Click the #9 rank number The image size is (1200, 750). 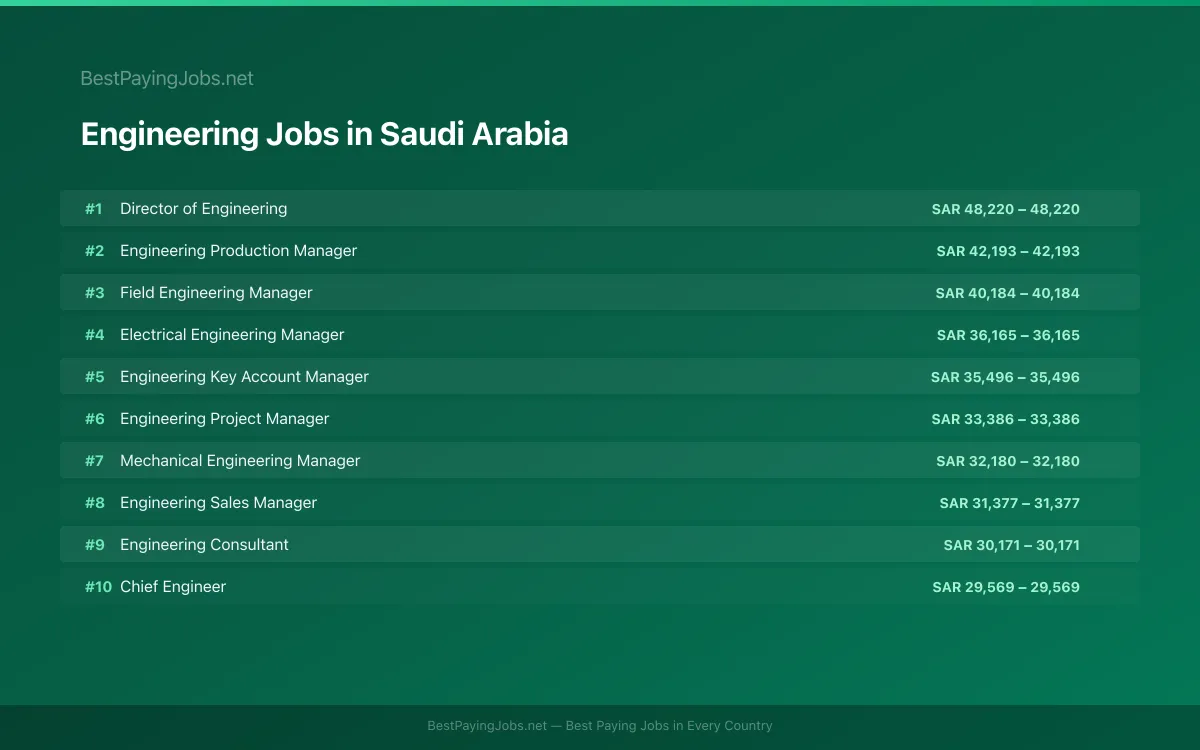(94, 545)
